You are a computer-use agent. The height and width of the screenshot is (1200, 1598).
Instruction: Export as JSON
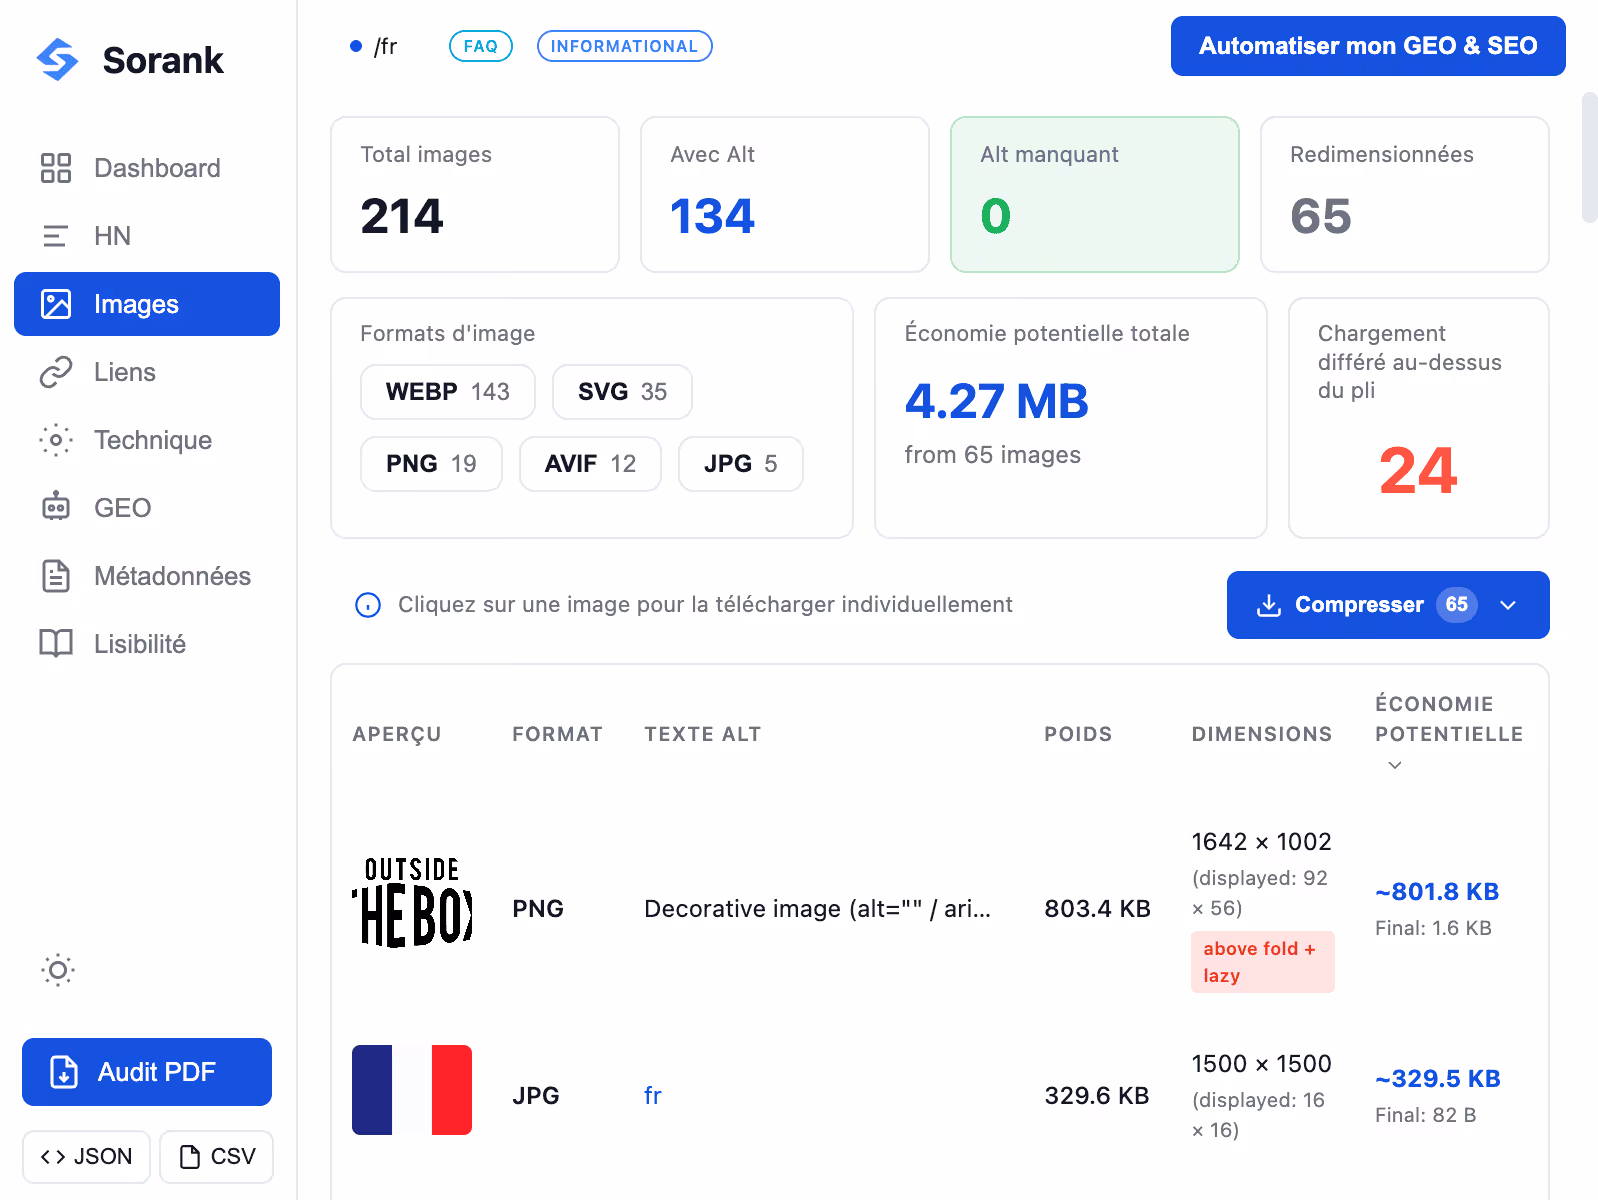[87, 1157]
